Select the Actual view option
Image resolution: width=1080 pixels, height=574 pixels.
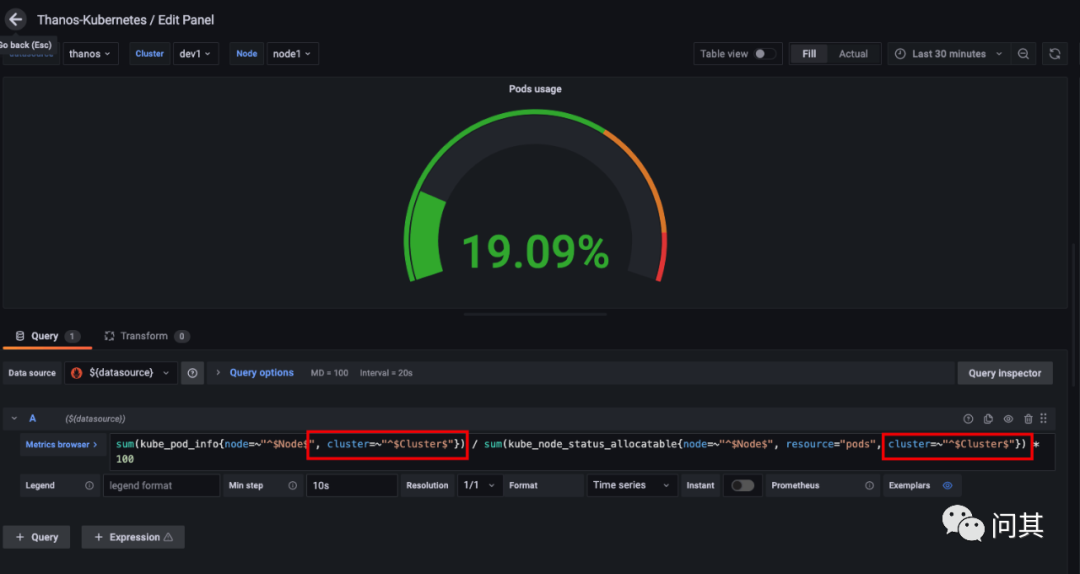[852, 54]
